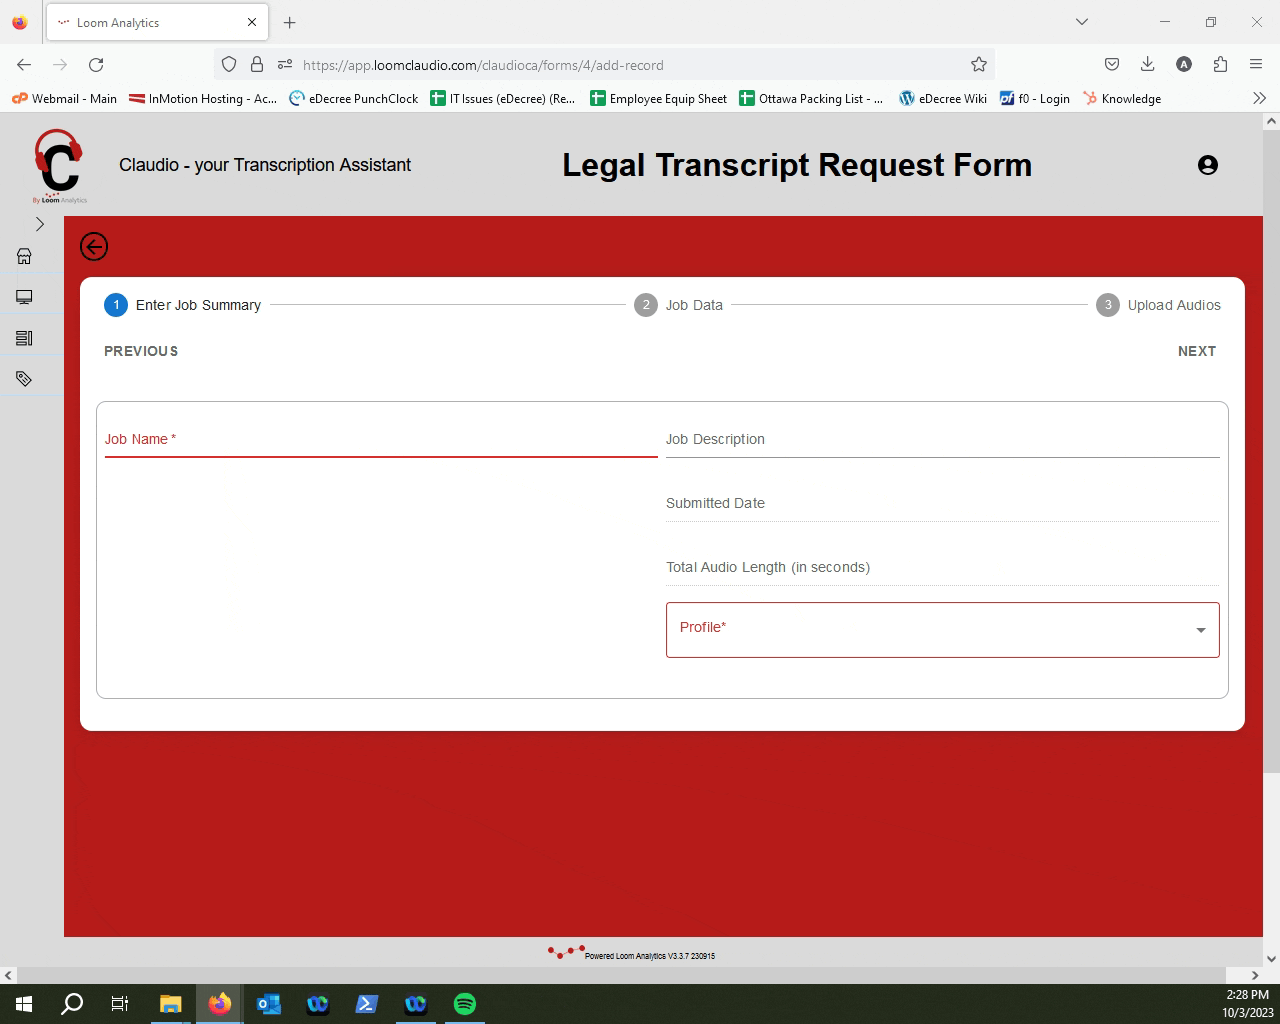Click the back arrow above the form
Image resolution: width=1280 pixels, height=1024 pixels.
(x=94, y=246)
